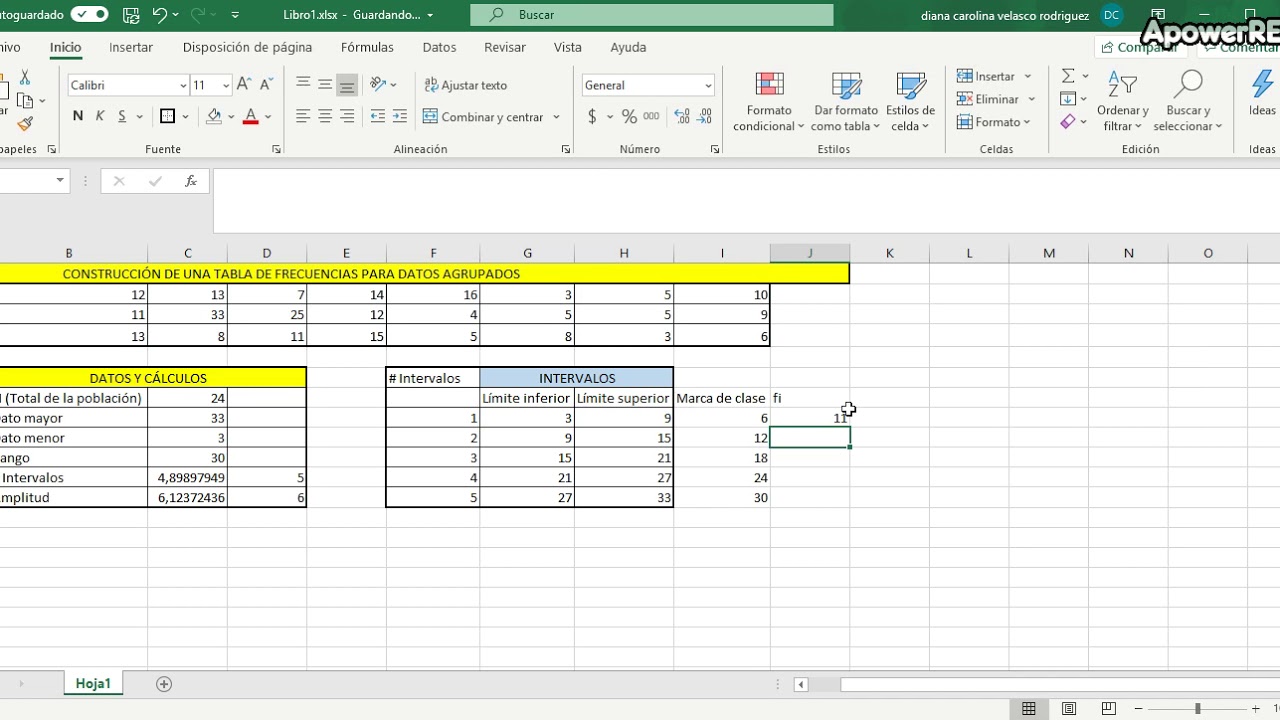Toggle underline formatting (S)
This screenshot has width=1280, height=720.
122,116
